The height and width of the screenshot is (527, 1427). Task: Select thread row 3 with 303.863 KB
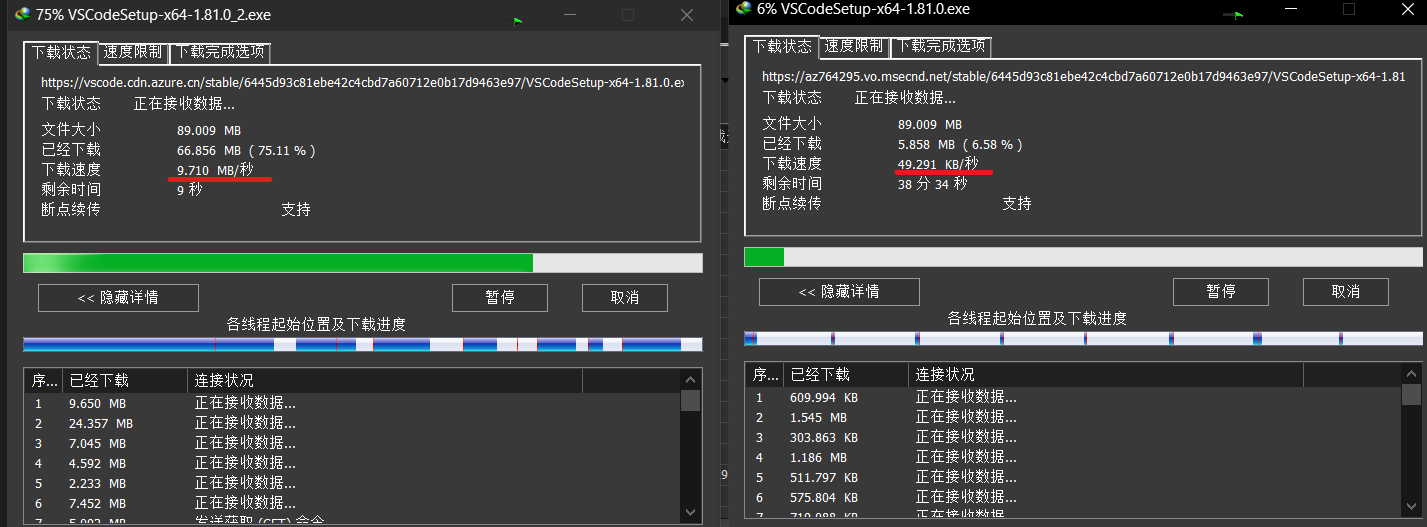(x=1074, y=438)
